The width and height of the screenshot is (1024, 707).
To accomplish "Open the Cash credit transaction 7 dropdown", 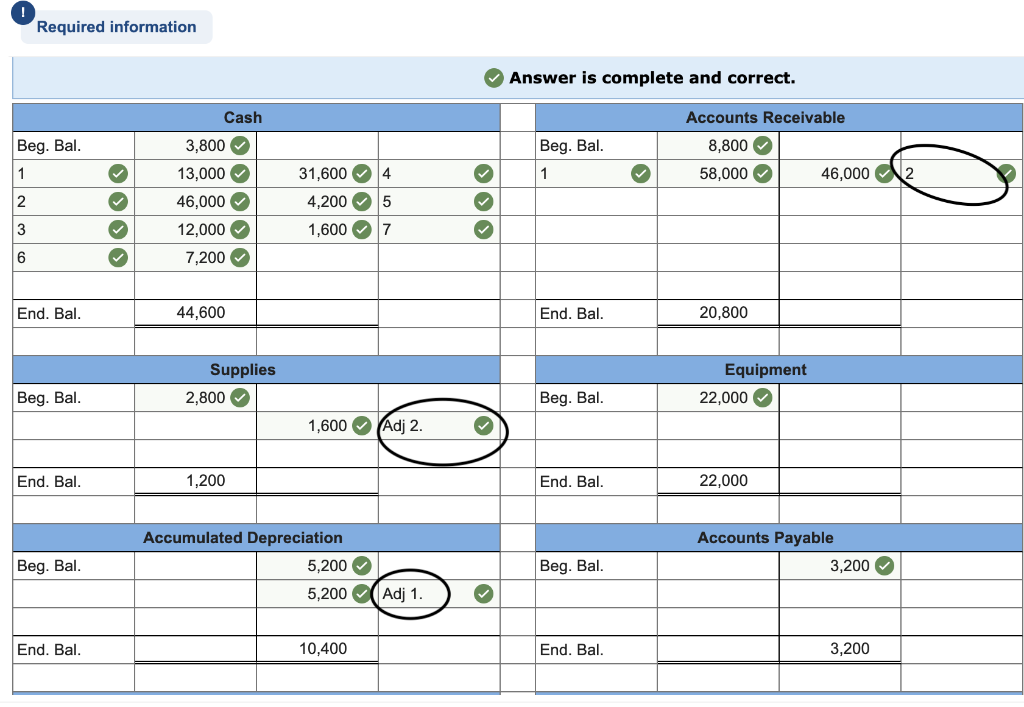I will 439,230.
